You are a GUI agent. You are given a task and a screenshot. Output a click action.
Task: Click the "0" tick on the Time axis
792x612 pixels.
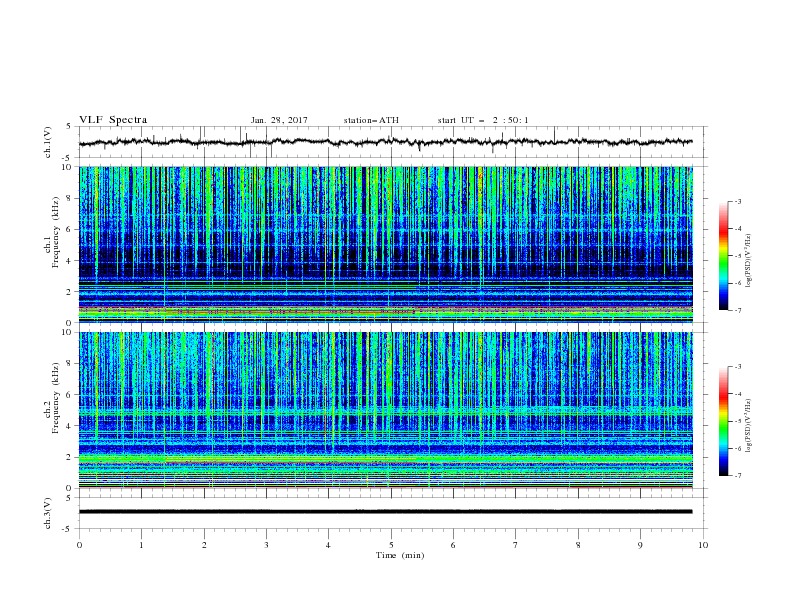pos(79,545)
